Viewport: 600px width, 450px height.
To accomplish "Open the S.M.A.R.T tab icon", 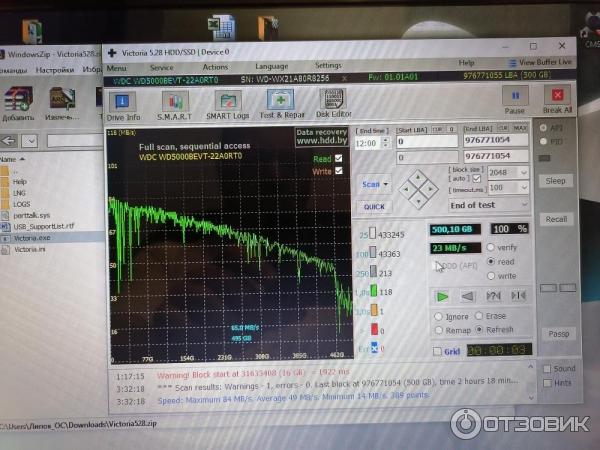I will click(x=175, y=103).
